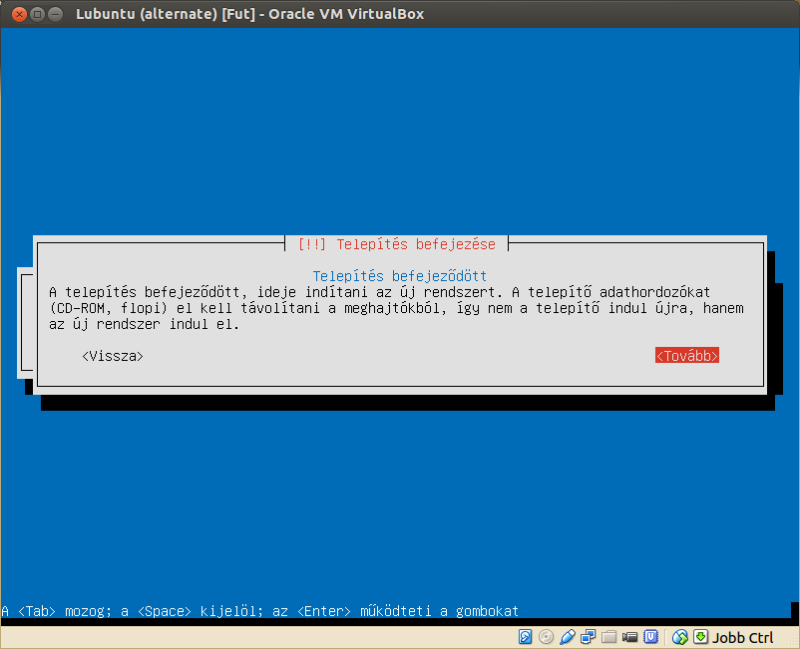The height and width of the screenshot is (649, 800).
Task: Click the '[!!] Telepítés befejezése' dialog title
Action: 396,244
